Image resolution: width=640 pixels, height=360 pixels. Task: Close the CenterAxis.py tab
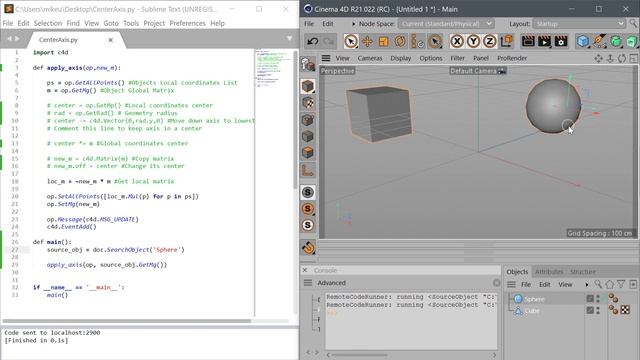pyautogui.click(x=111, y=40)
